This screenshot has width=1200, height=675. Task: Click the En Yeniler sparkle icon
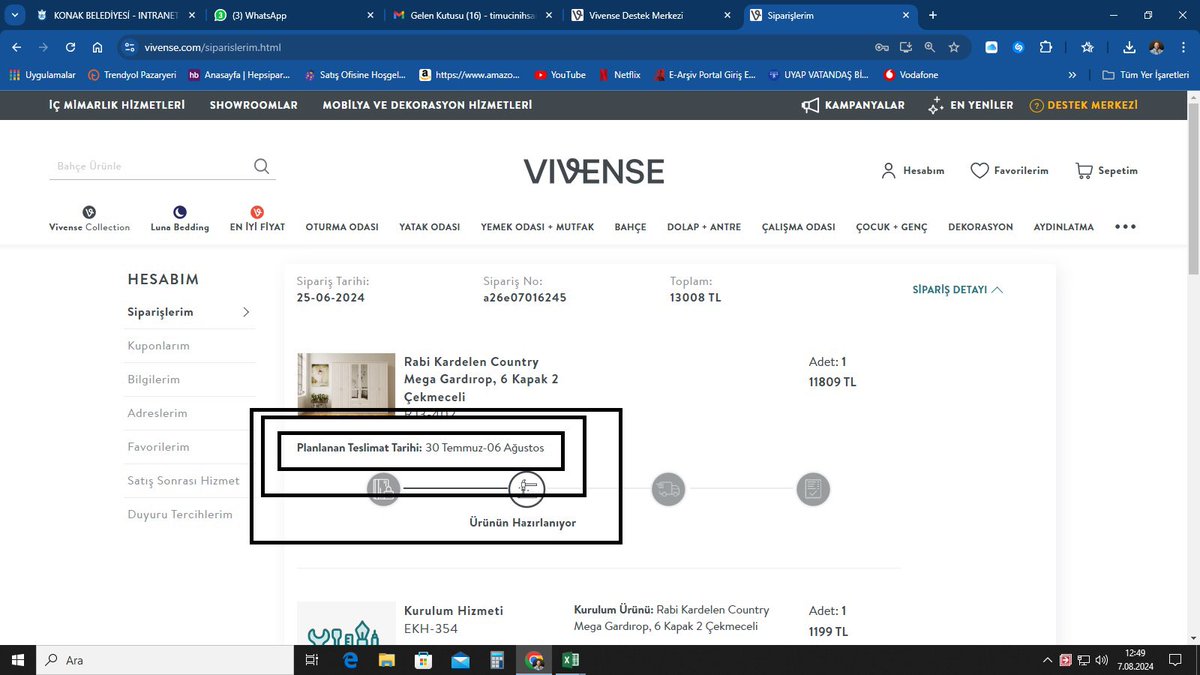(x=936, y=105)
